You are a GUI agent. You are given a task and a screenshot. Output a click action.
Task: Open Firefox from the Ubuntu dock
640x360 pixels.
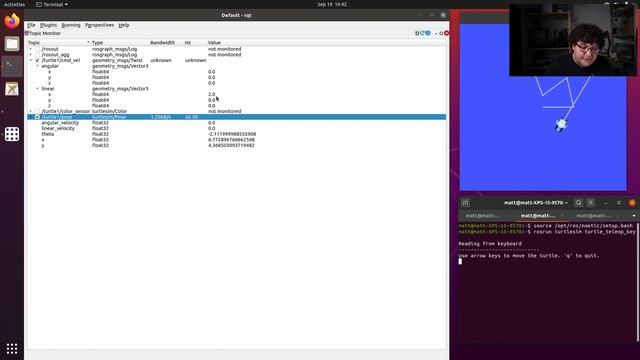[x=12, y=21]
